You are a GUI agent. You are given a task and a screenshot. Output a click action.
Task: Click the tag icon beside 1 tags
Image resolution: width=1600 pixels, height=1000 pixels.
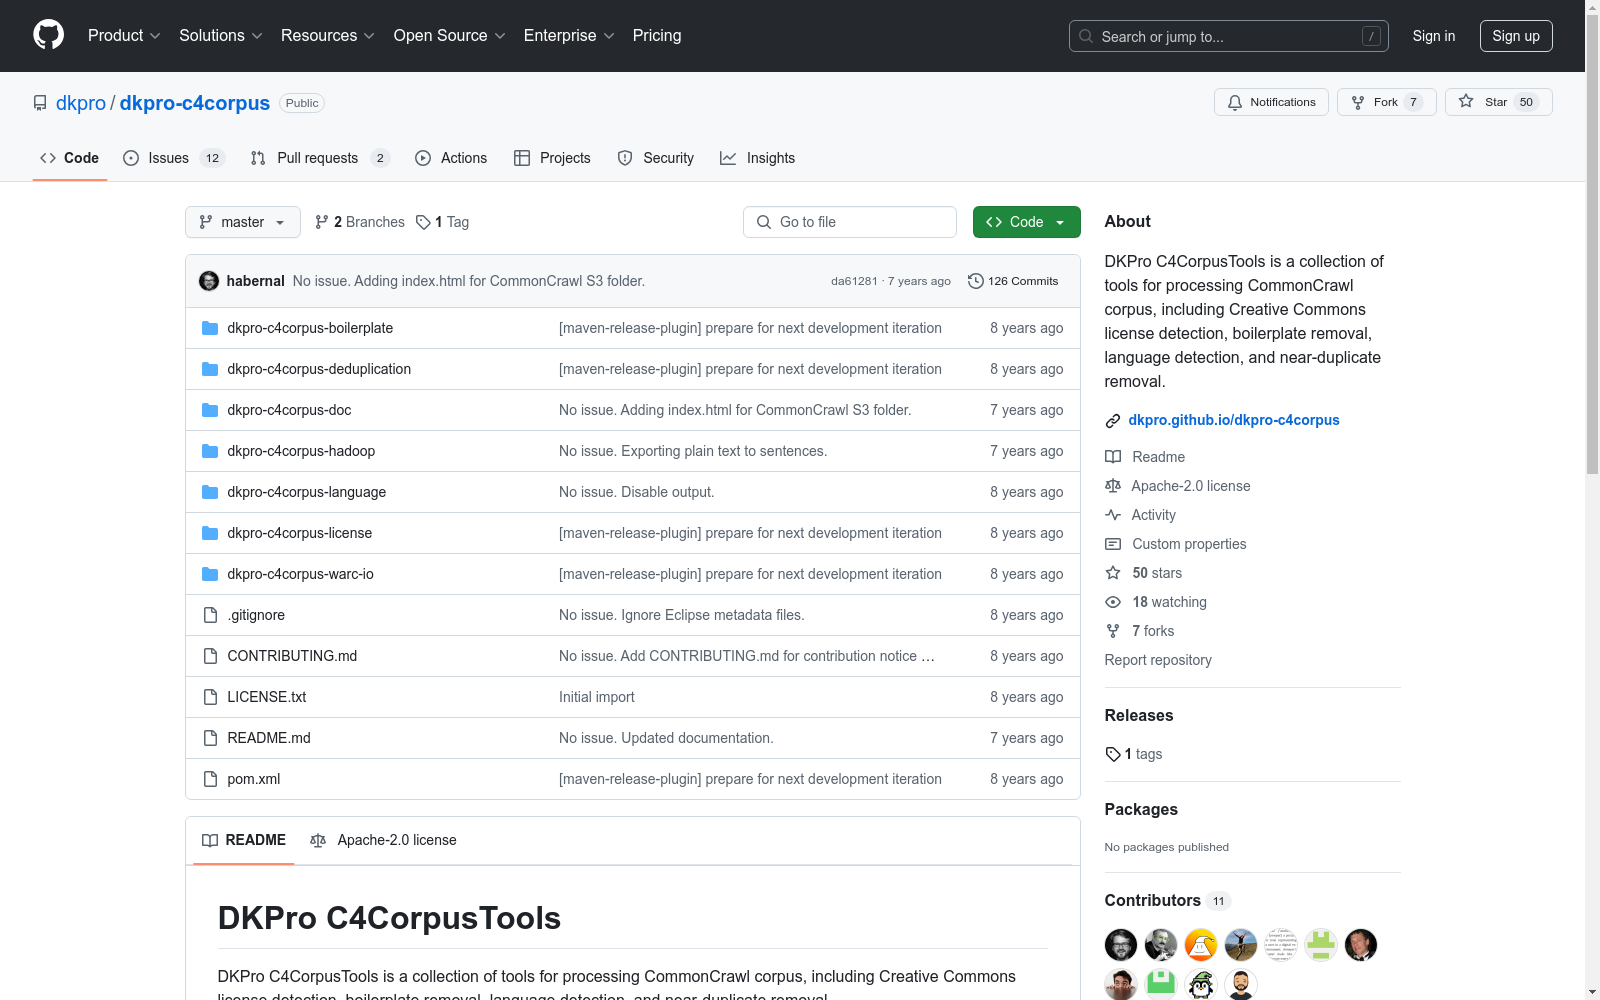[1113, 754]
